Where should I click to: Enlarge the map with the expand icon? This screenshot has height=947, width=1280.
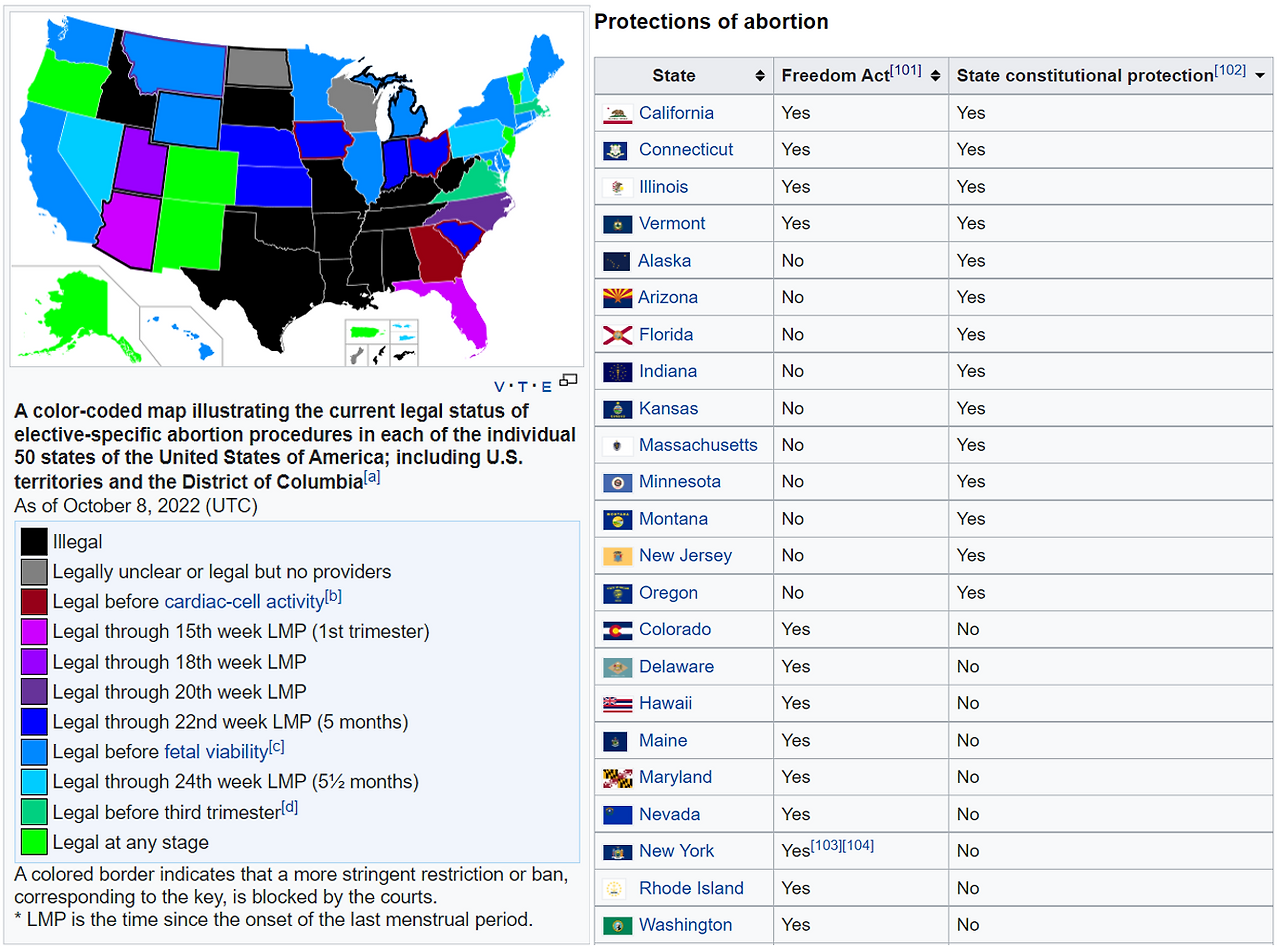[x=569, y=380]
